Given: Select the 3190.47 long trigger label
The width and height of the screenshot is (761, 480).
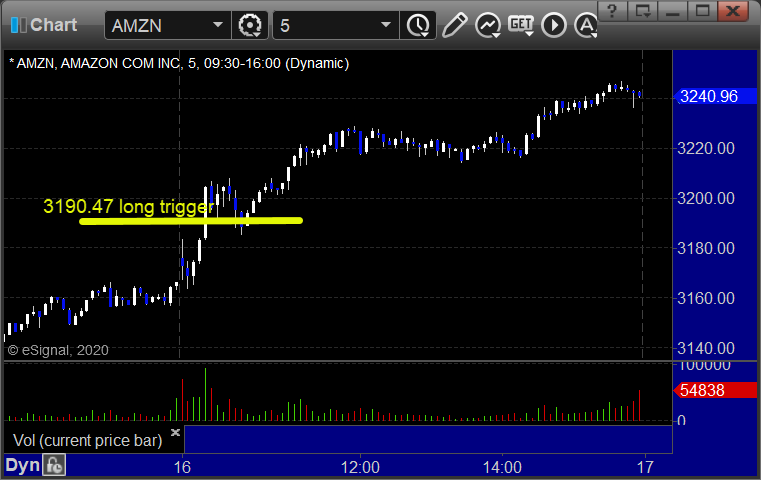Looking at the screenshot, I should pos(128,206).
